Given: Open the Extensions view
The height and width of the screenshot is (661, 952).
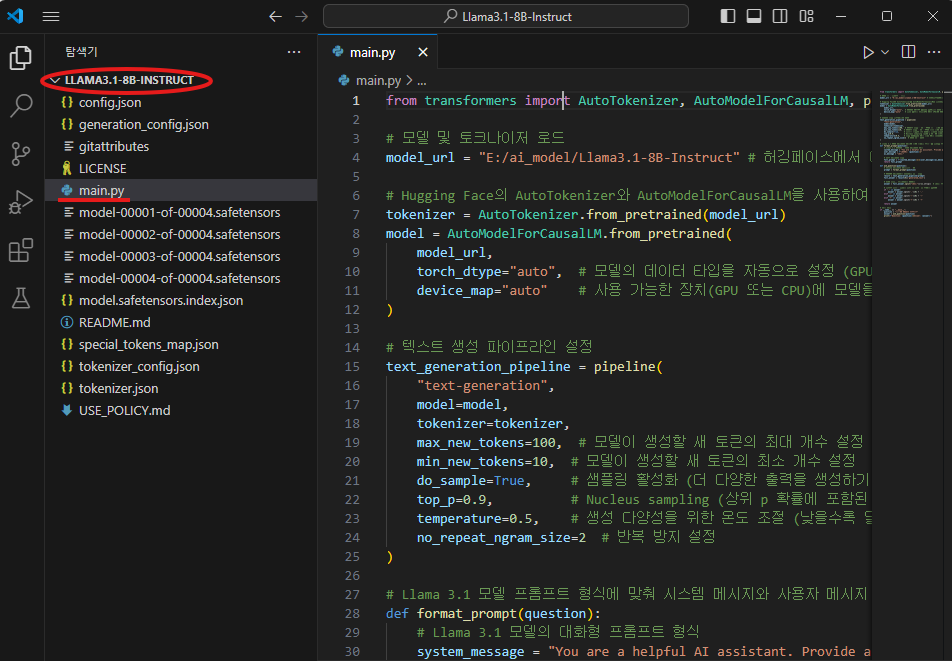Looking at the screenshot, I should [21, 250].
